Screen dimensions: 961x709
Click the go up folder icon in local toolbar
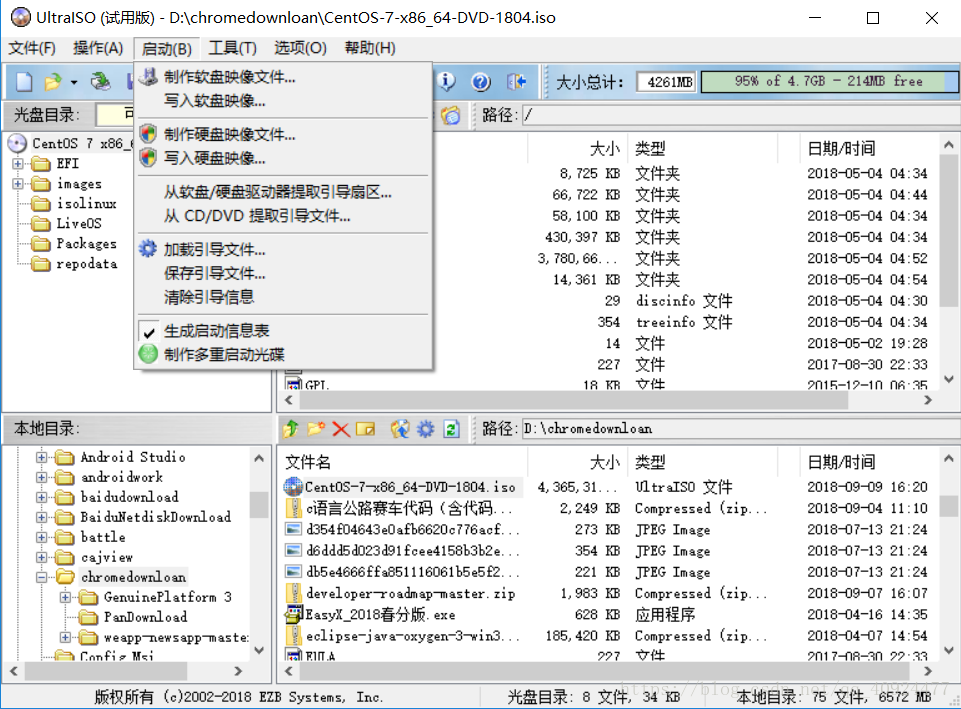coord(291,428)
